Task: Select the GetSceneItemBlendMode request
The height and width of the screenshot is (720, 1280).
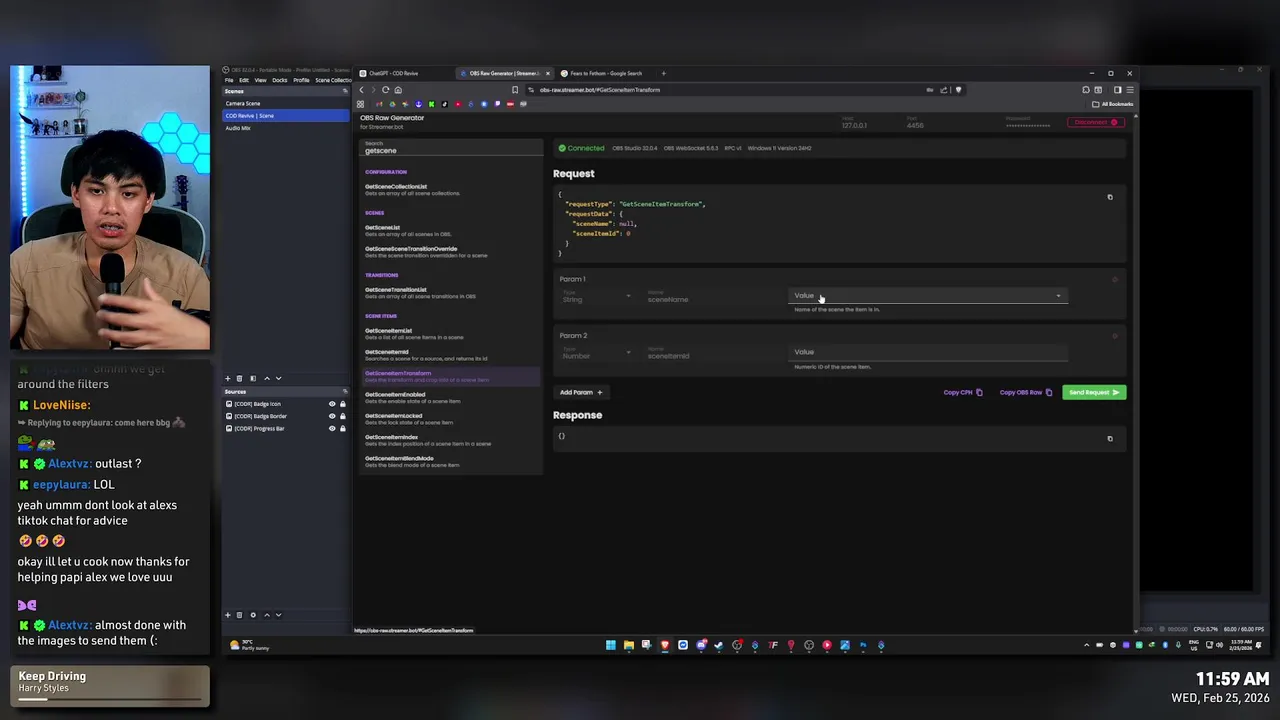Action: (450, 461)
